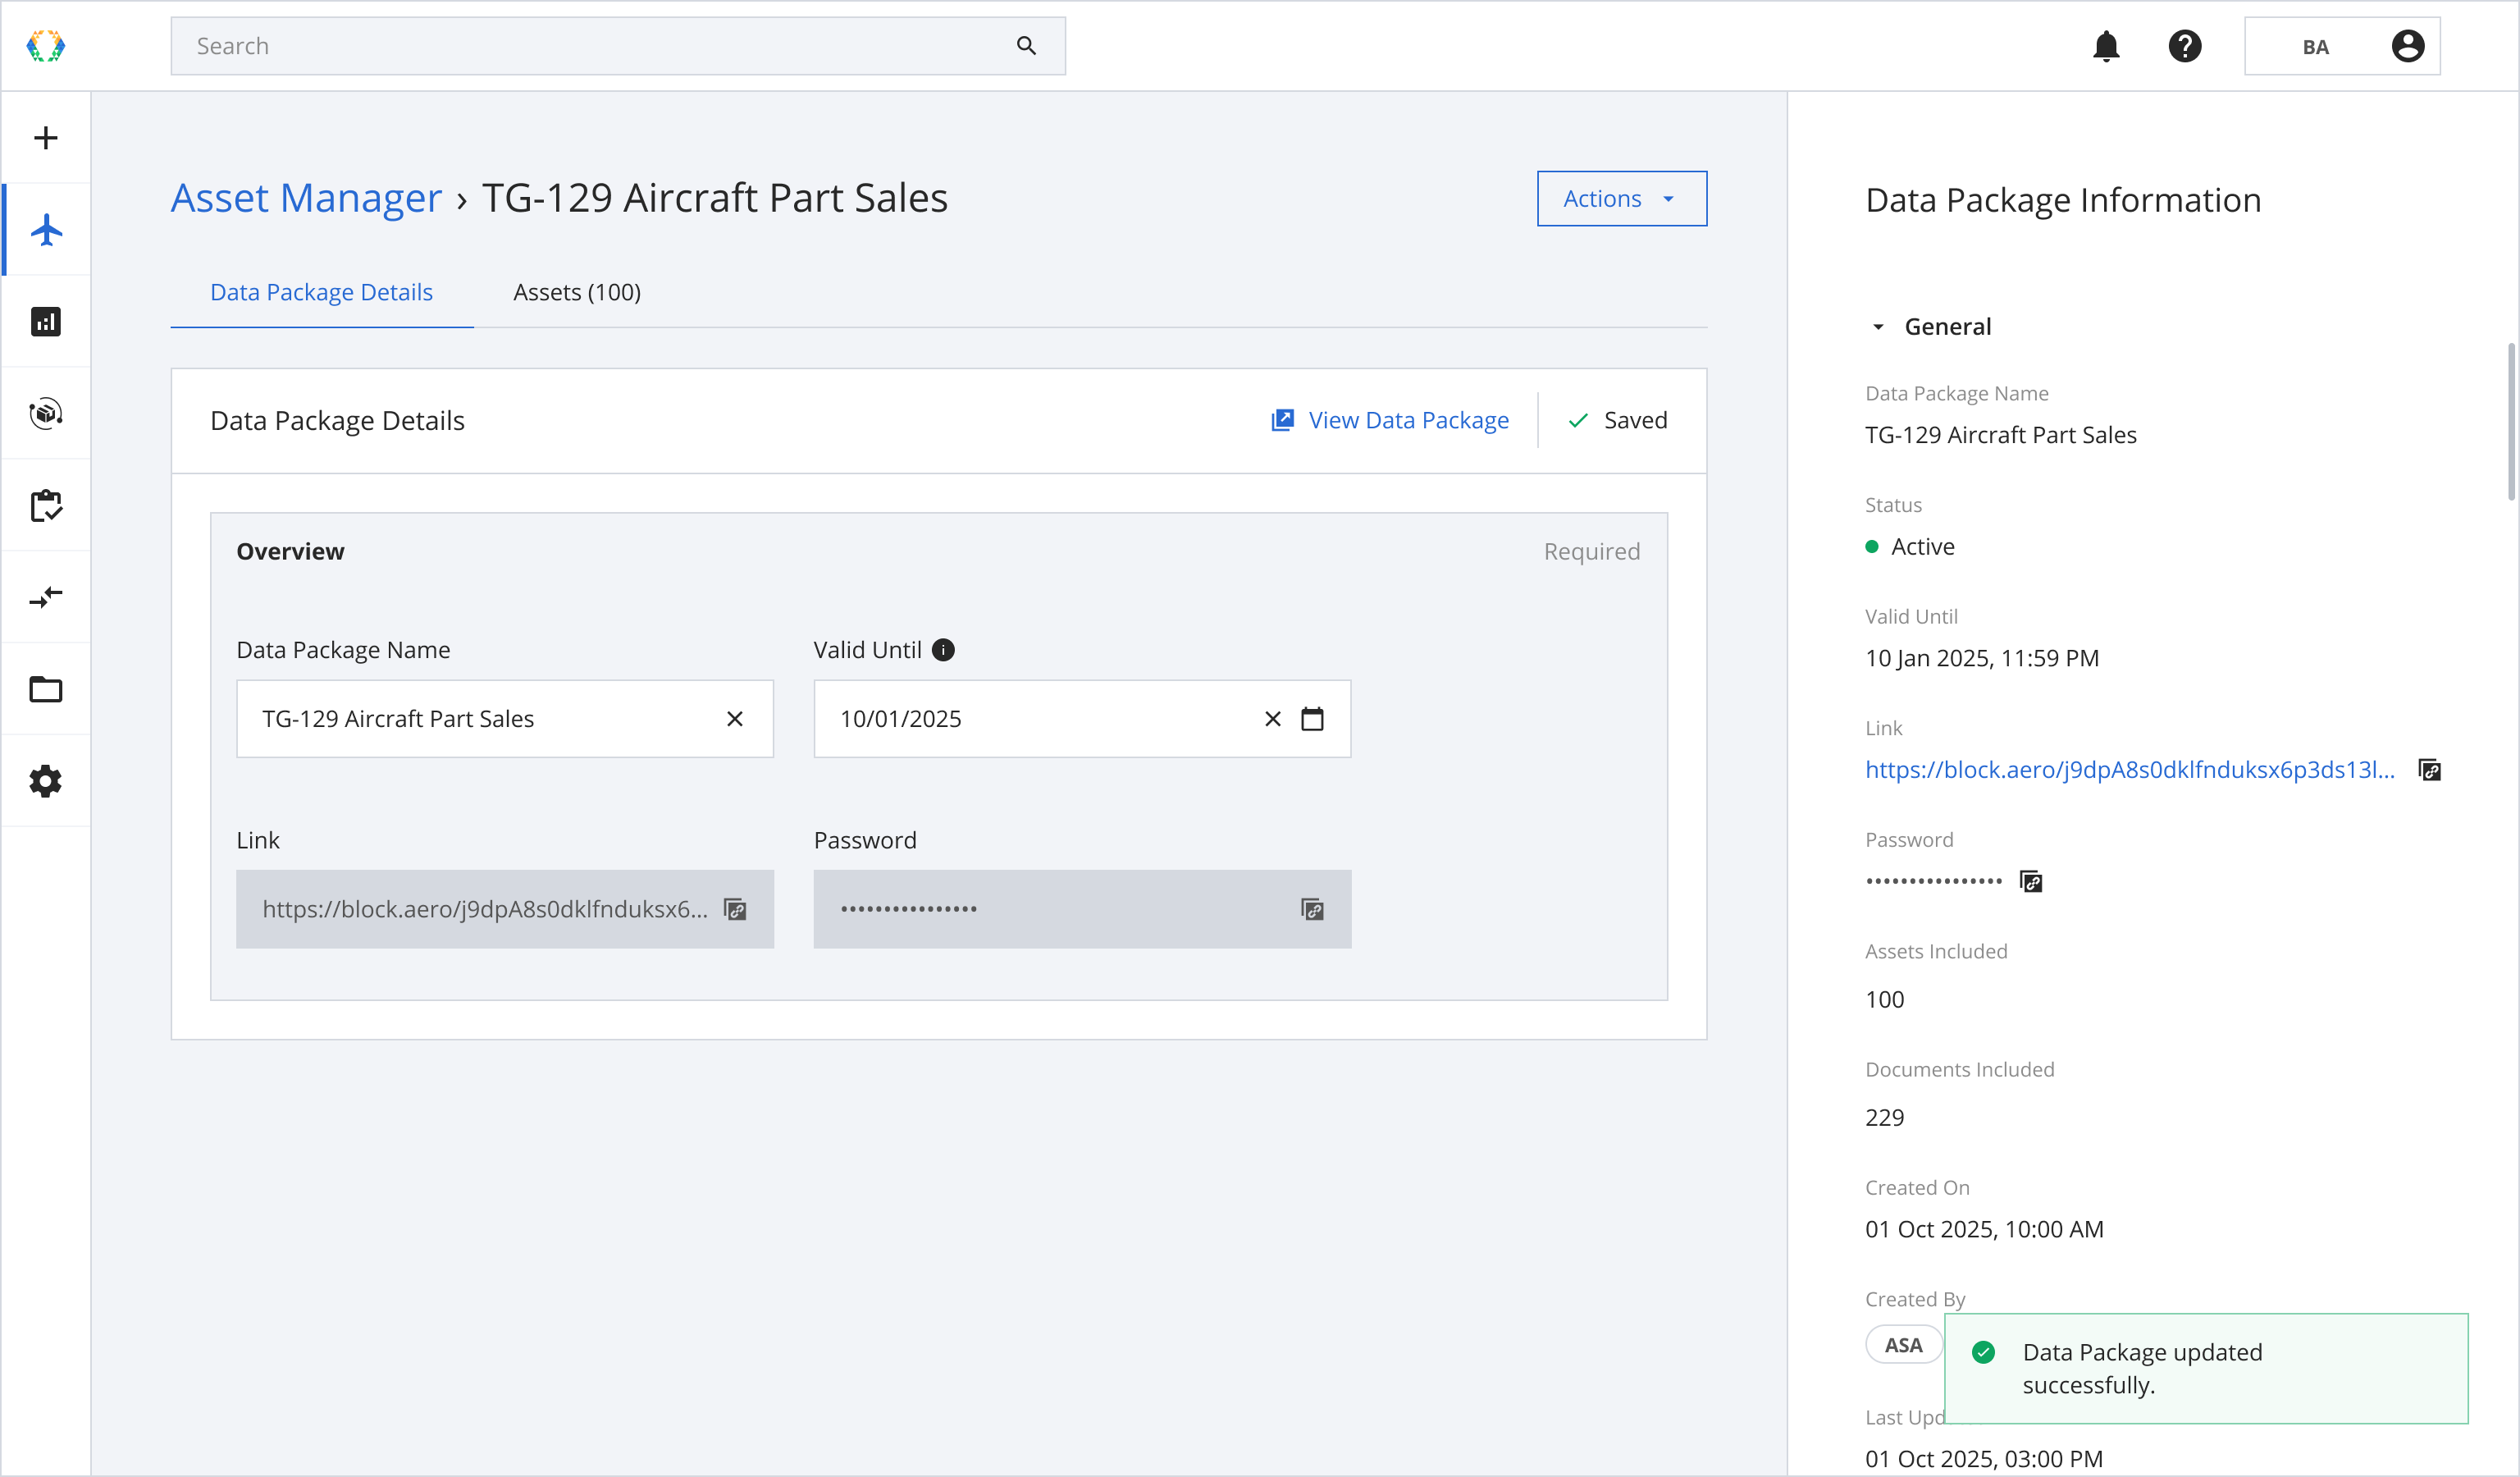This screenshot has height=1477, width=2520.
Task: Select the Data Package Details tab
Action: tap(321, 292)
